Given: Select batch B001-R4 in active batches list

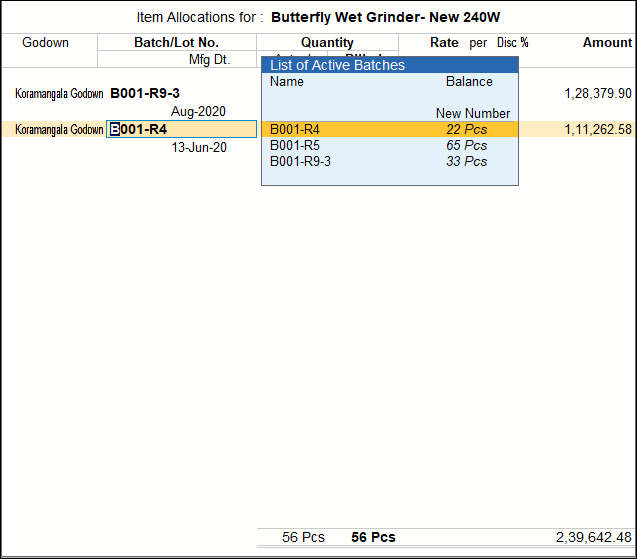Looking at the screenshot, I should 390,129.
